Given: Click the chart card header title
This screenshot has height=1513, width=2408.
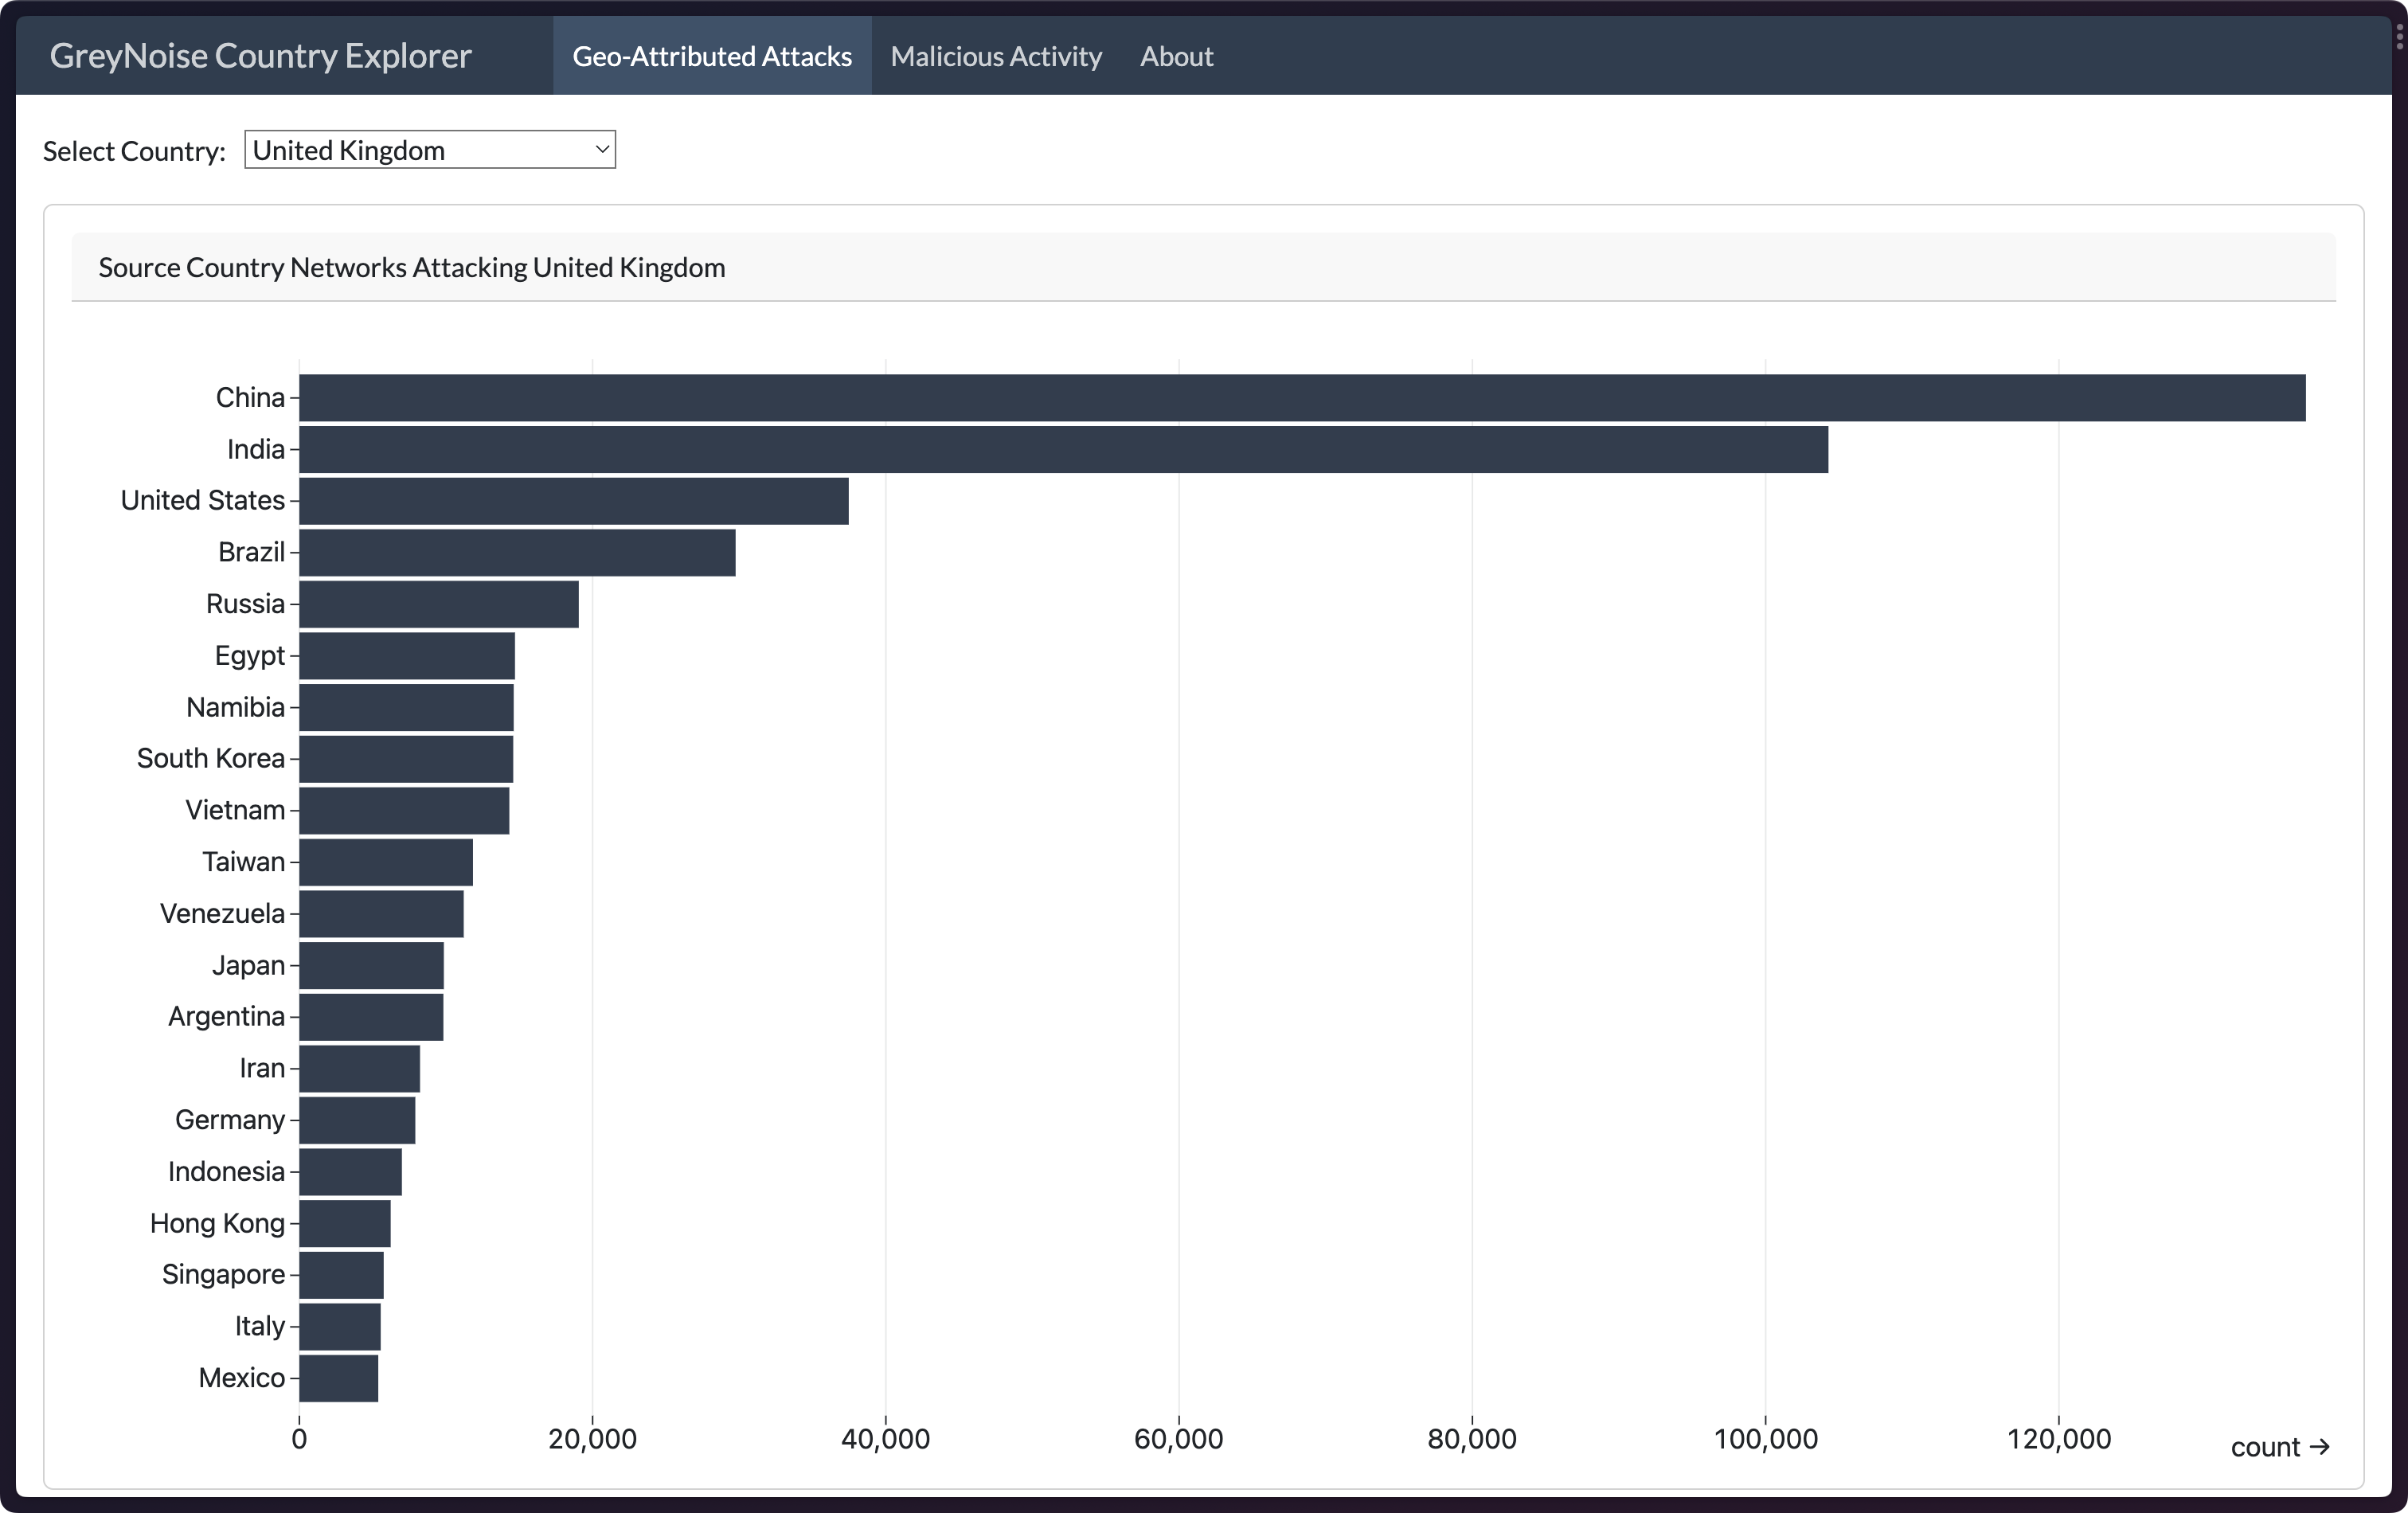Looking at the screenshot, I should [411, 268].
